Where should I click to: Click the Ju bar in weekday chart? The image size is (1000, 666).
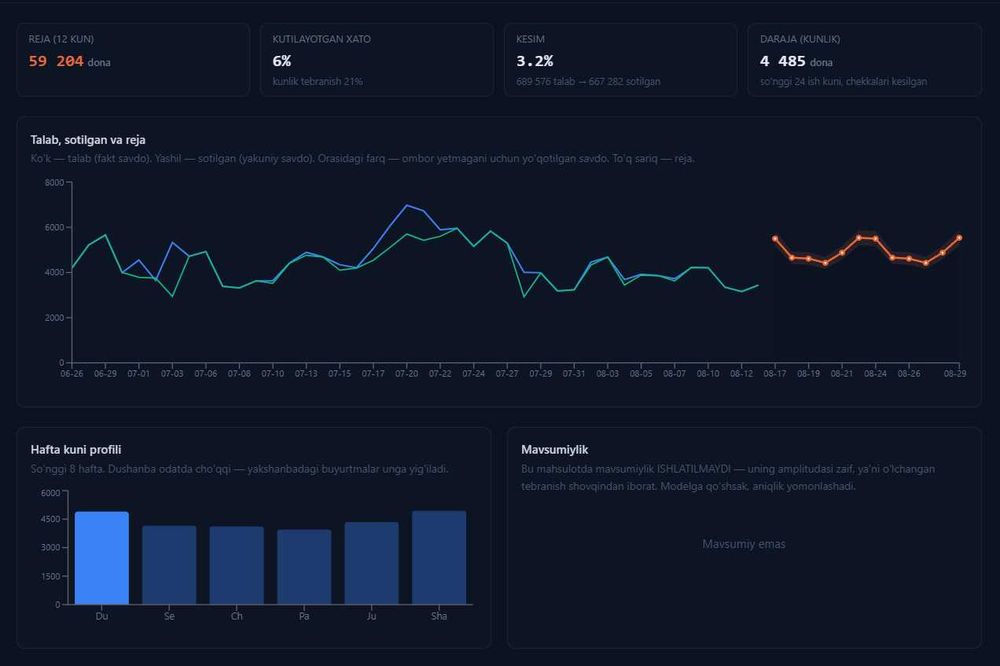pos(372,563)
